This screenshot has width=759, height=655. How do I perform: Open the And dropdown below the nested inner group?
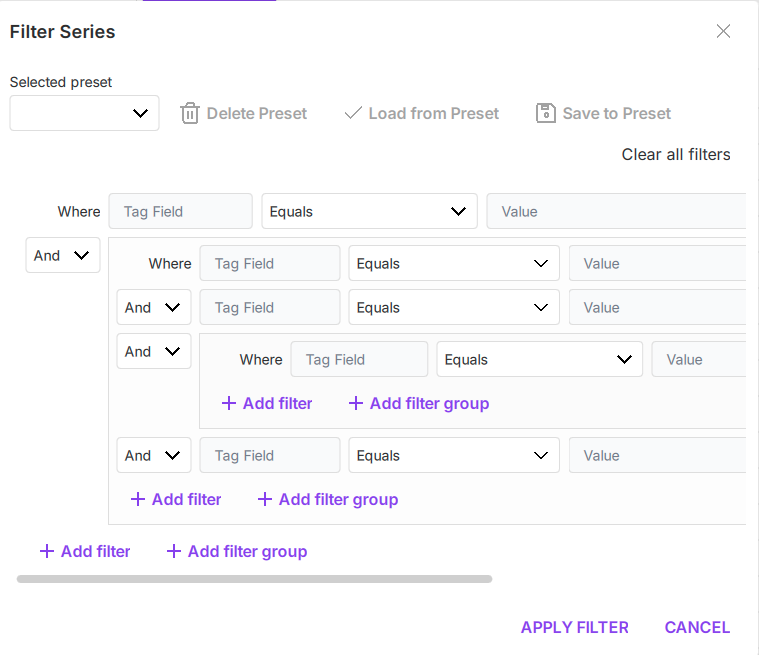pyautogui.click(x=154, y=456)
